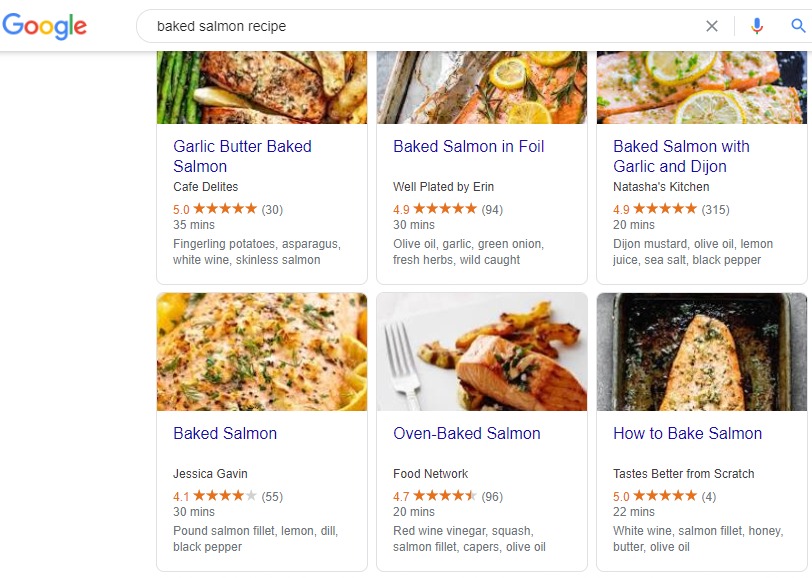Click the Garlic and Dijon salmon photo
The image size is (812, 578).
[702, 88]
